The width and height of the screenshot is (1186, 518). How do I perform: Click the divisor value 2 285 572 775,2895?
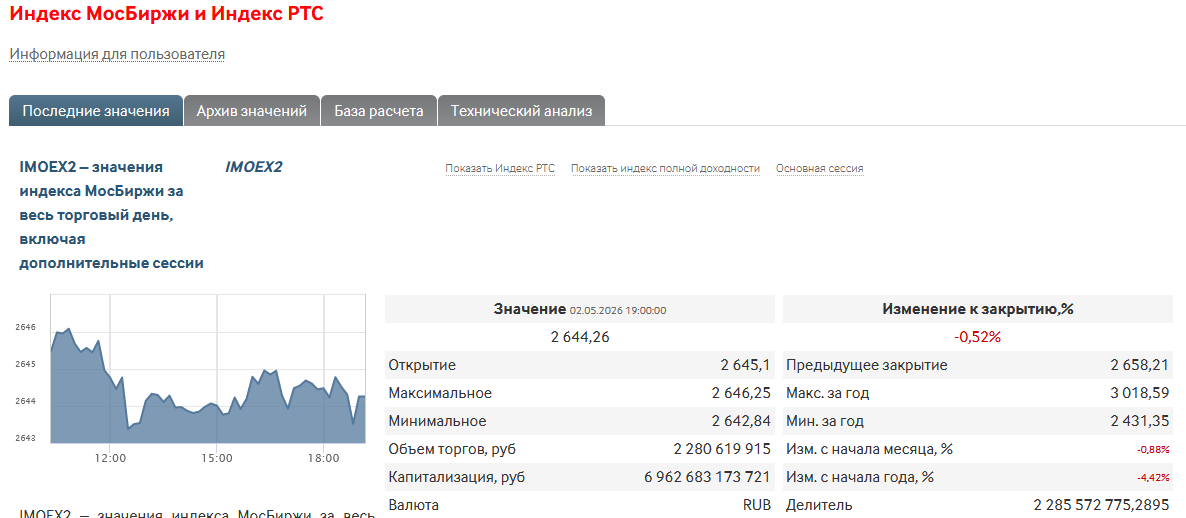click(x=1101, y=504)
